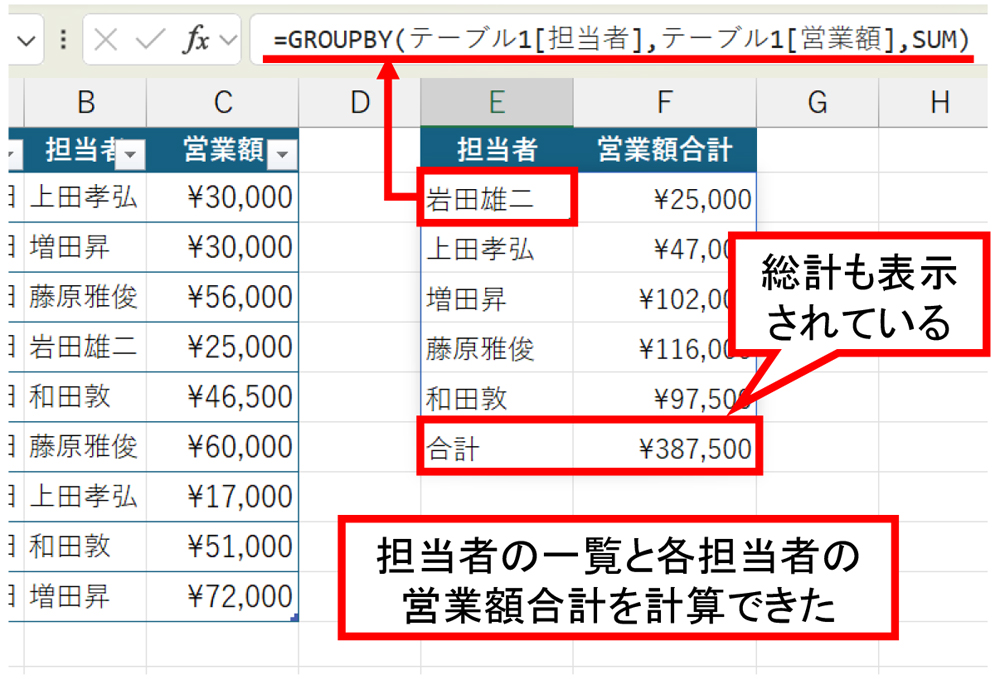The height and width of the screenshot is (679, 1000).
Task: Select result cell ¥25,000 in column F
Action: 665,198
